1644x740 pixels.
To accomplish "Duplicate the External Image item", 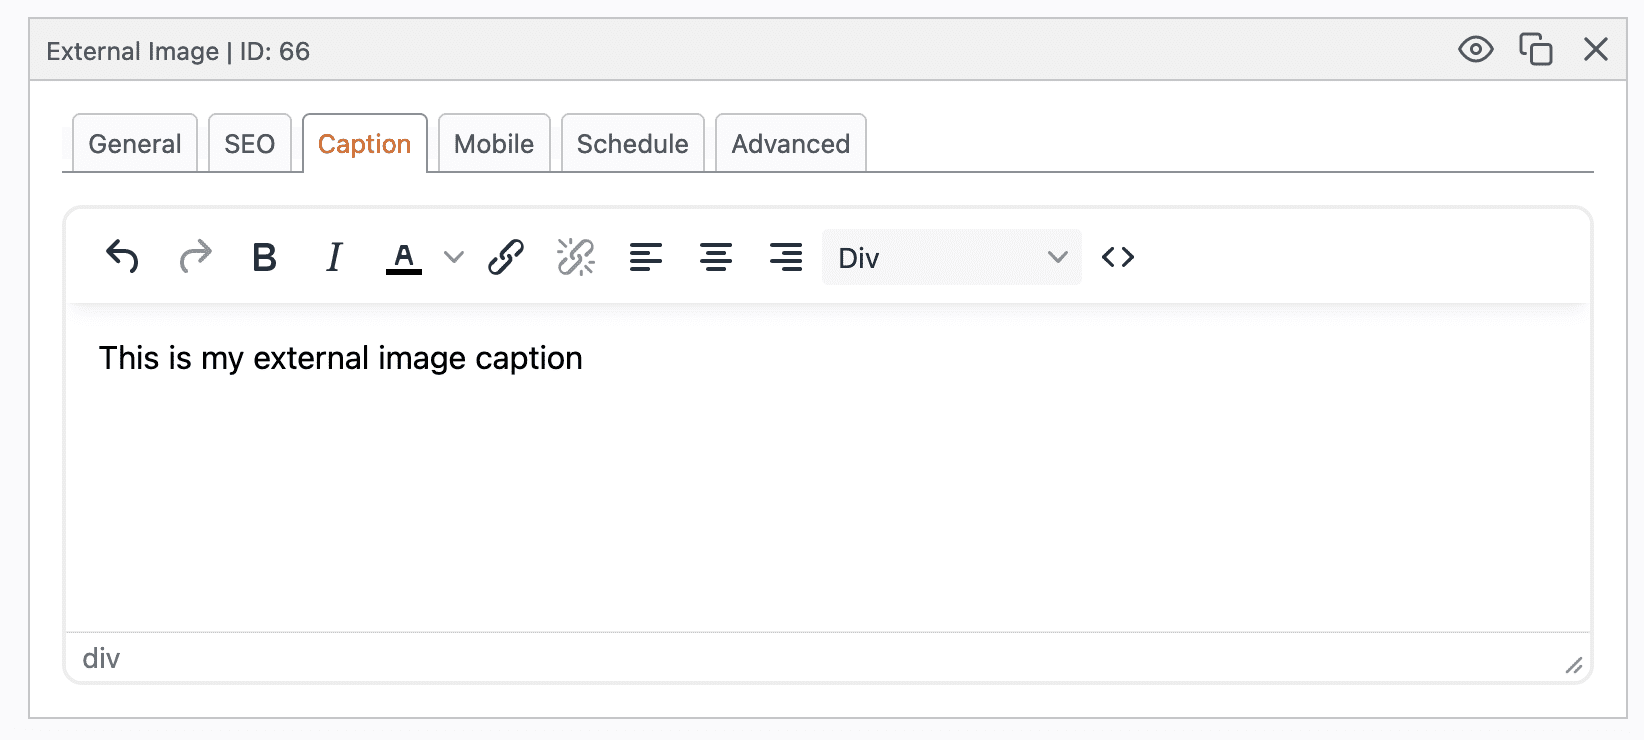I will 1535,49.
